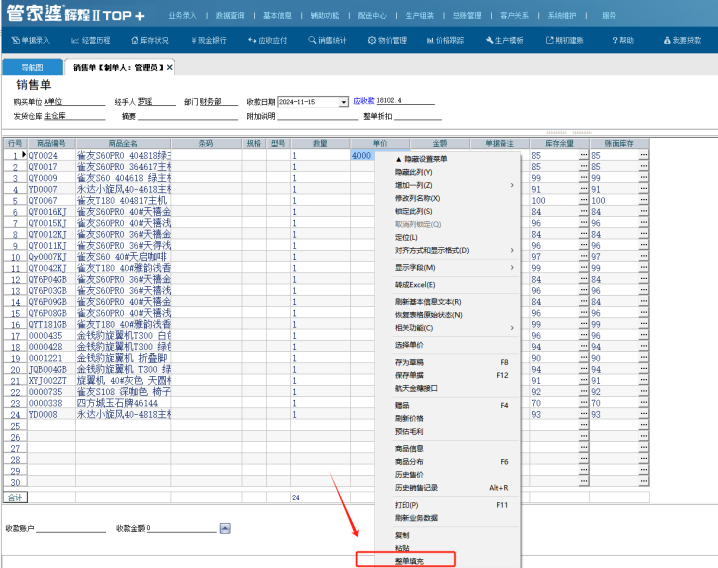Click the 附加说明 input field
Image resolution: width=718 pixels, height=568 pixels.
pos(318,116)
